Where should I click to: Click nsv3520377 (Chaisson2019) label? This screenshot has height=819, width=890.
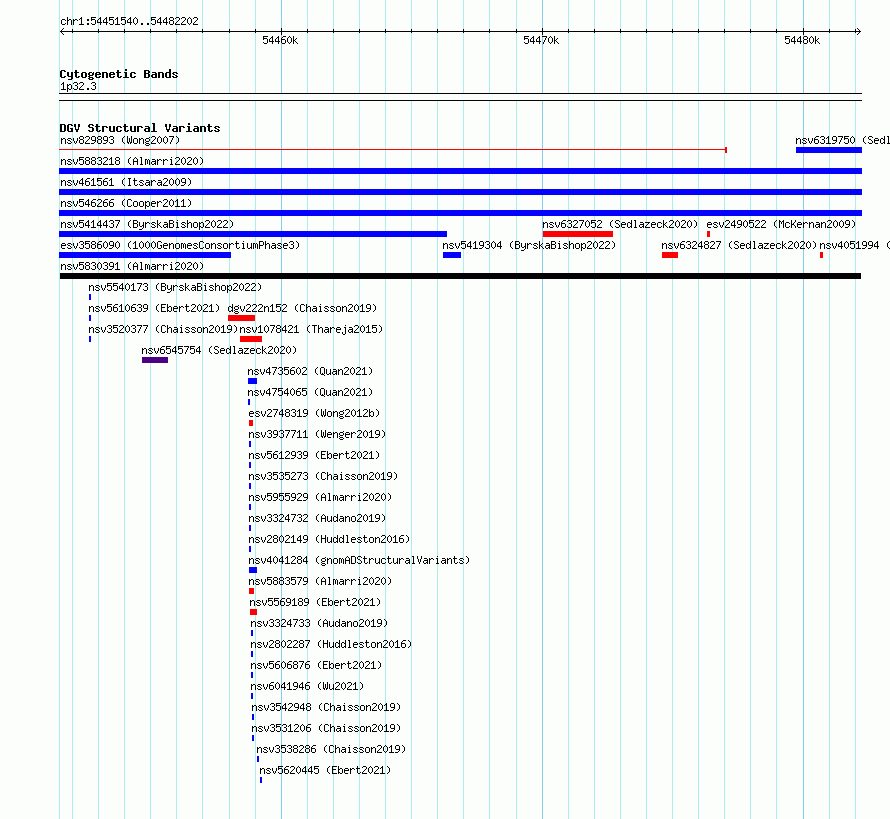pos(163,329)
